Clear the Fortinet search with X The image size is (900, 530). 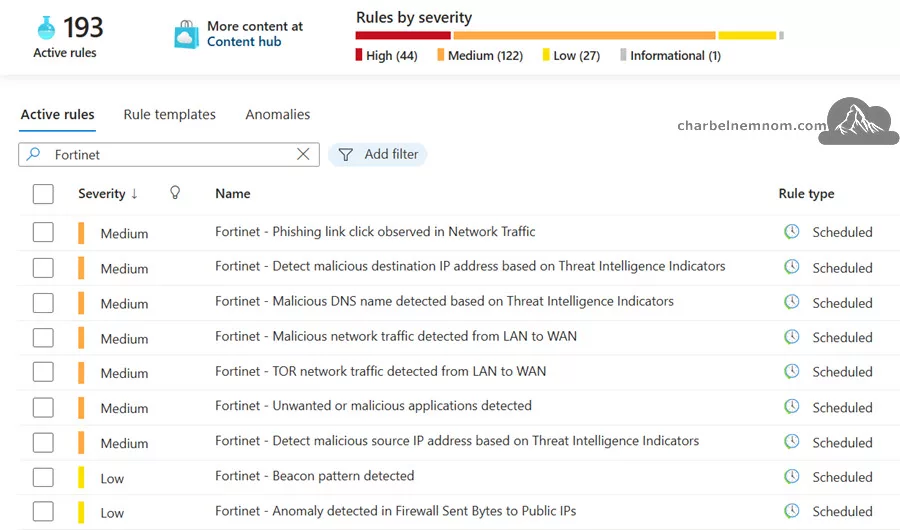[x=303, y=154]
